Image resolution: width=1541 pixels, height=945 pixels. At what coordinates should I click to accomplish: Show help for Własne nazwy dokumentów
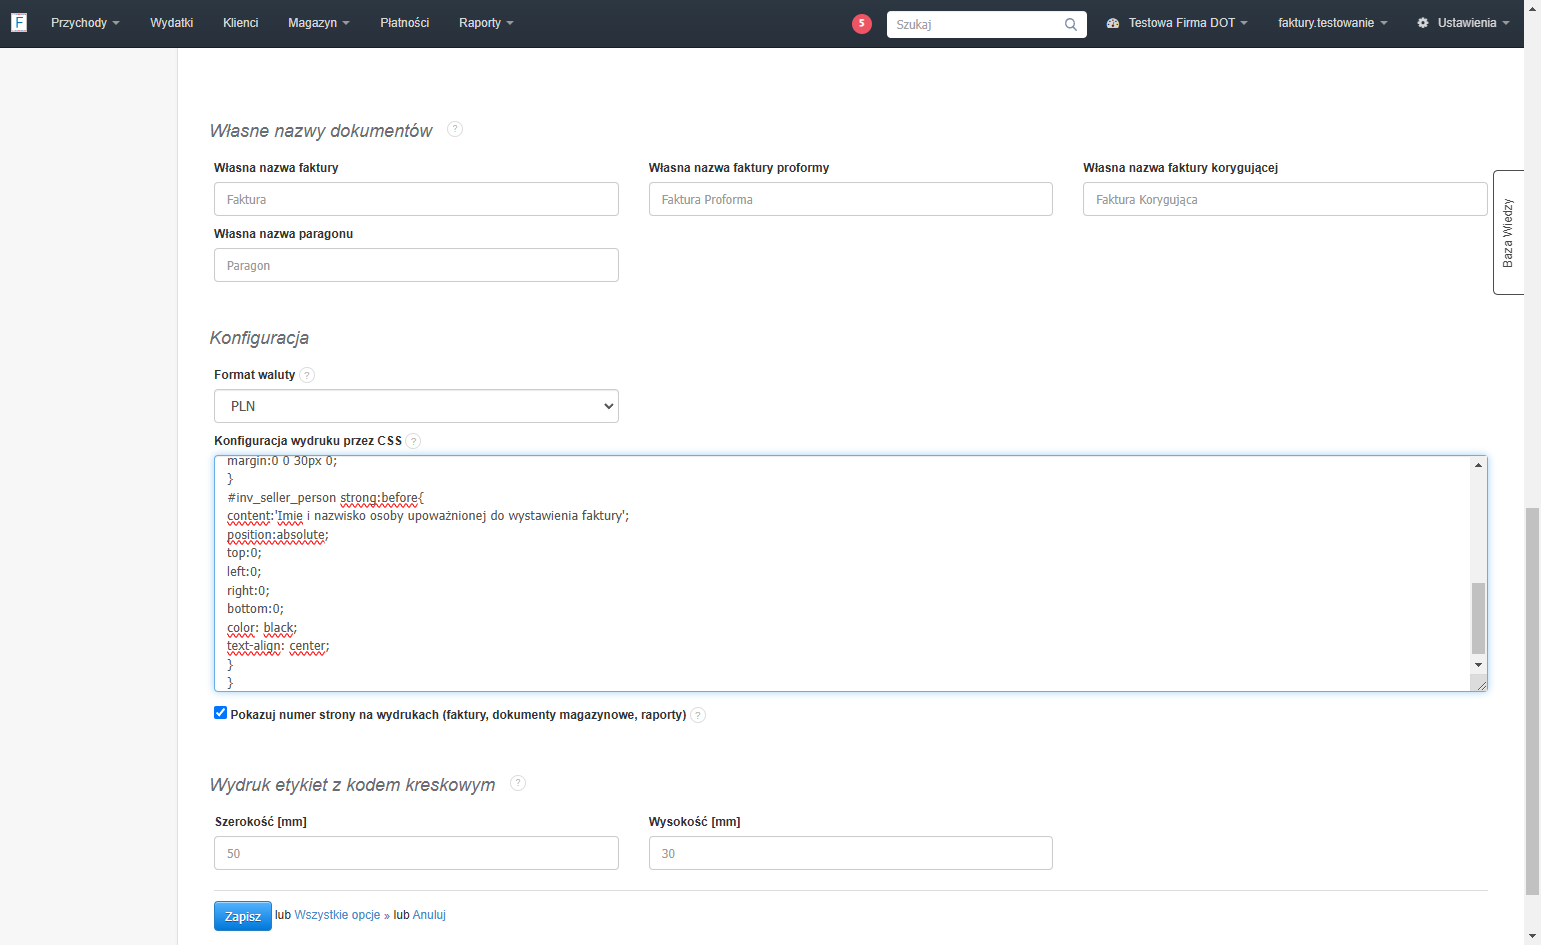click(455, 129)
